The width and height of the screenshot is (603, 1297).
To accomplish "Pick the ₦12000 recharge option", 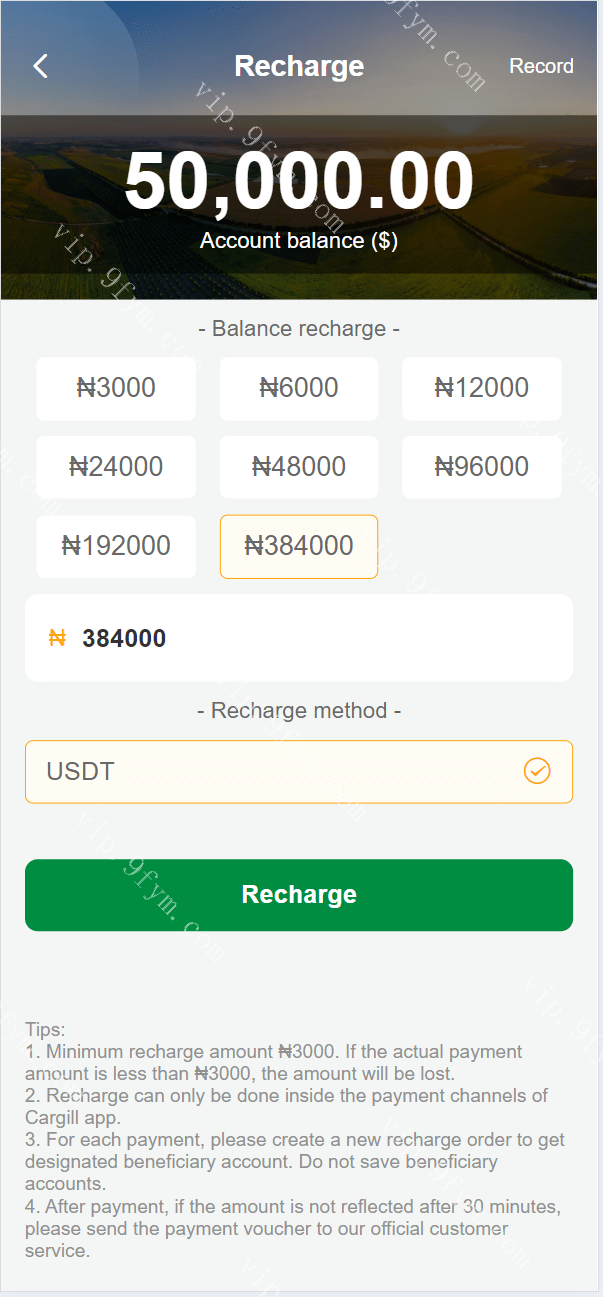I will coord(481,388).
